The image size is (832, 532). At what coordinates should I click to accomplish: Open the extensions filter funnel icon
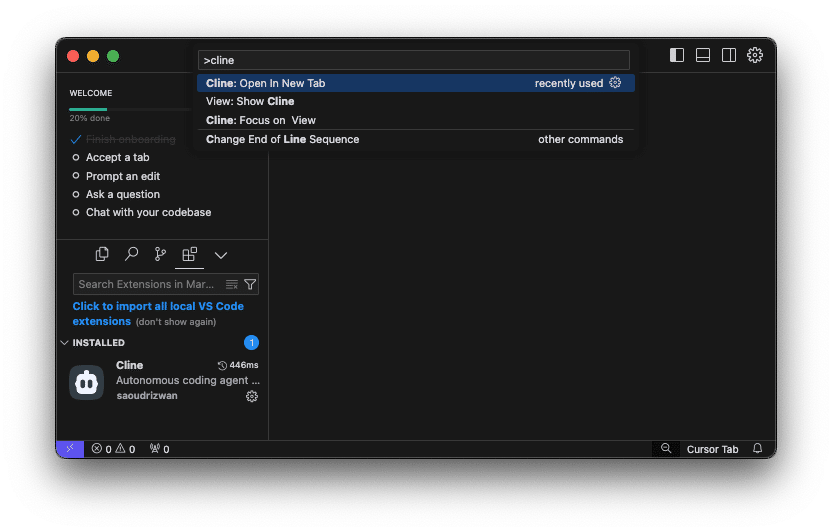250,284
